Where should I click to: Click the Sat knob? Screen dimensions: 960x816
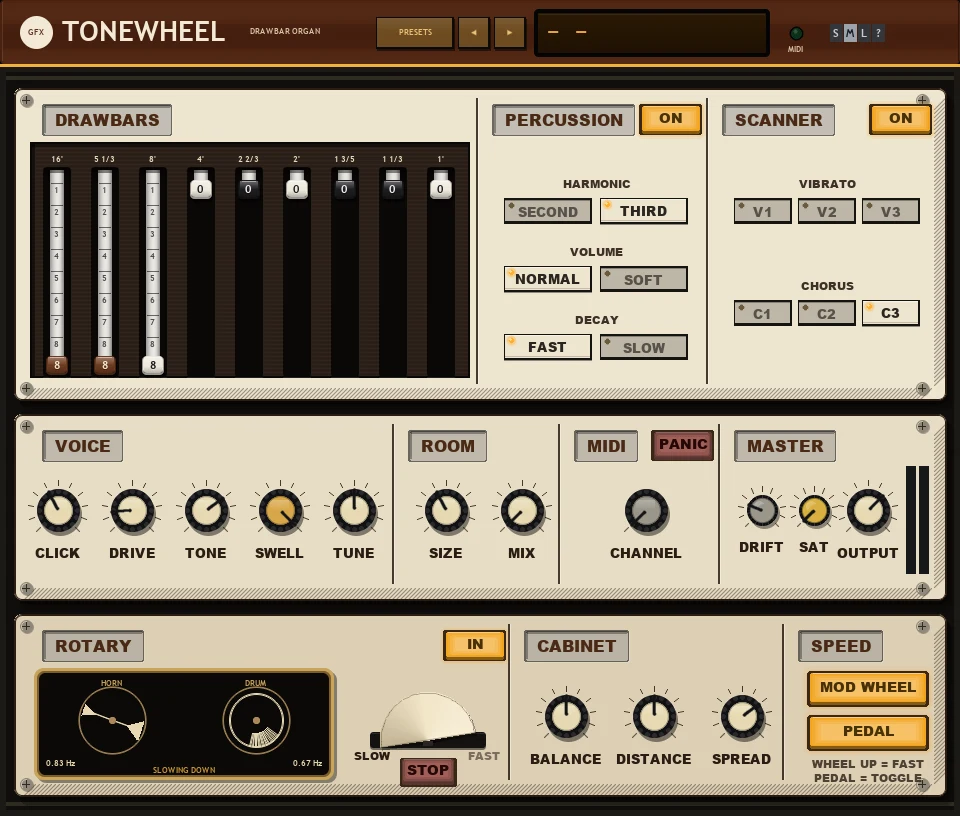click(x=814, y=510)
